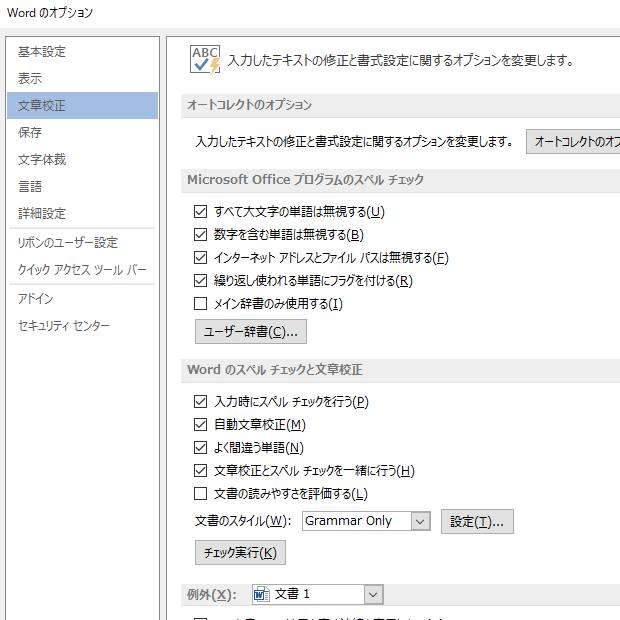The height and width of the screenshot is (620, 620).
Task: Enable メイン辞書のみ使用する checkbox
Action: click(201, 304)
